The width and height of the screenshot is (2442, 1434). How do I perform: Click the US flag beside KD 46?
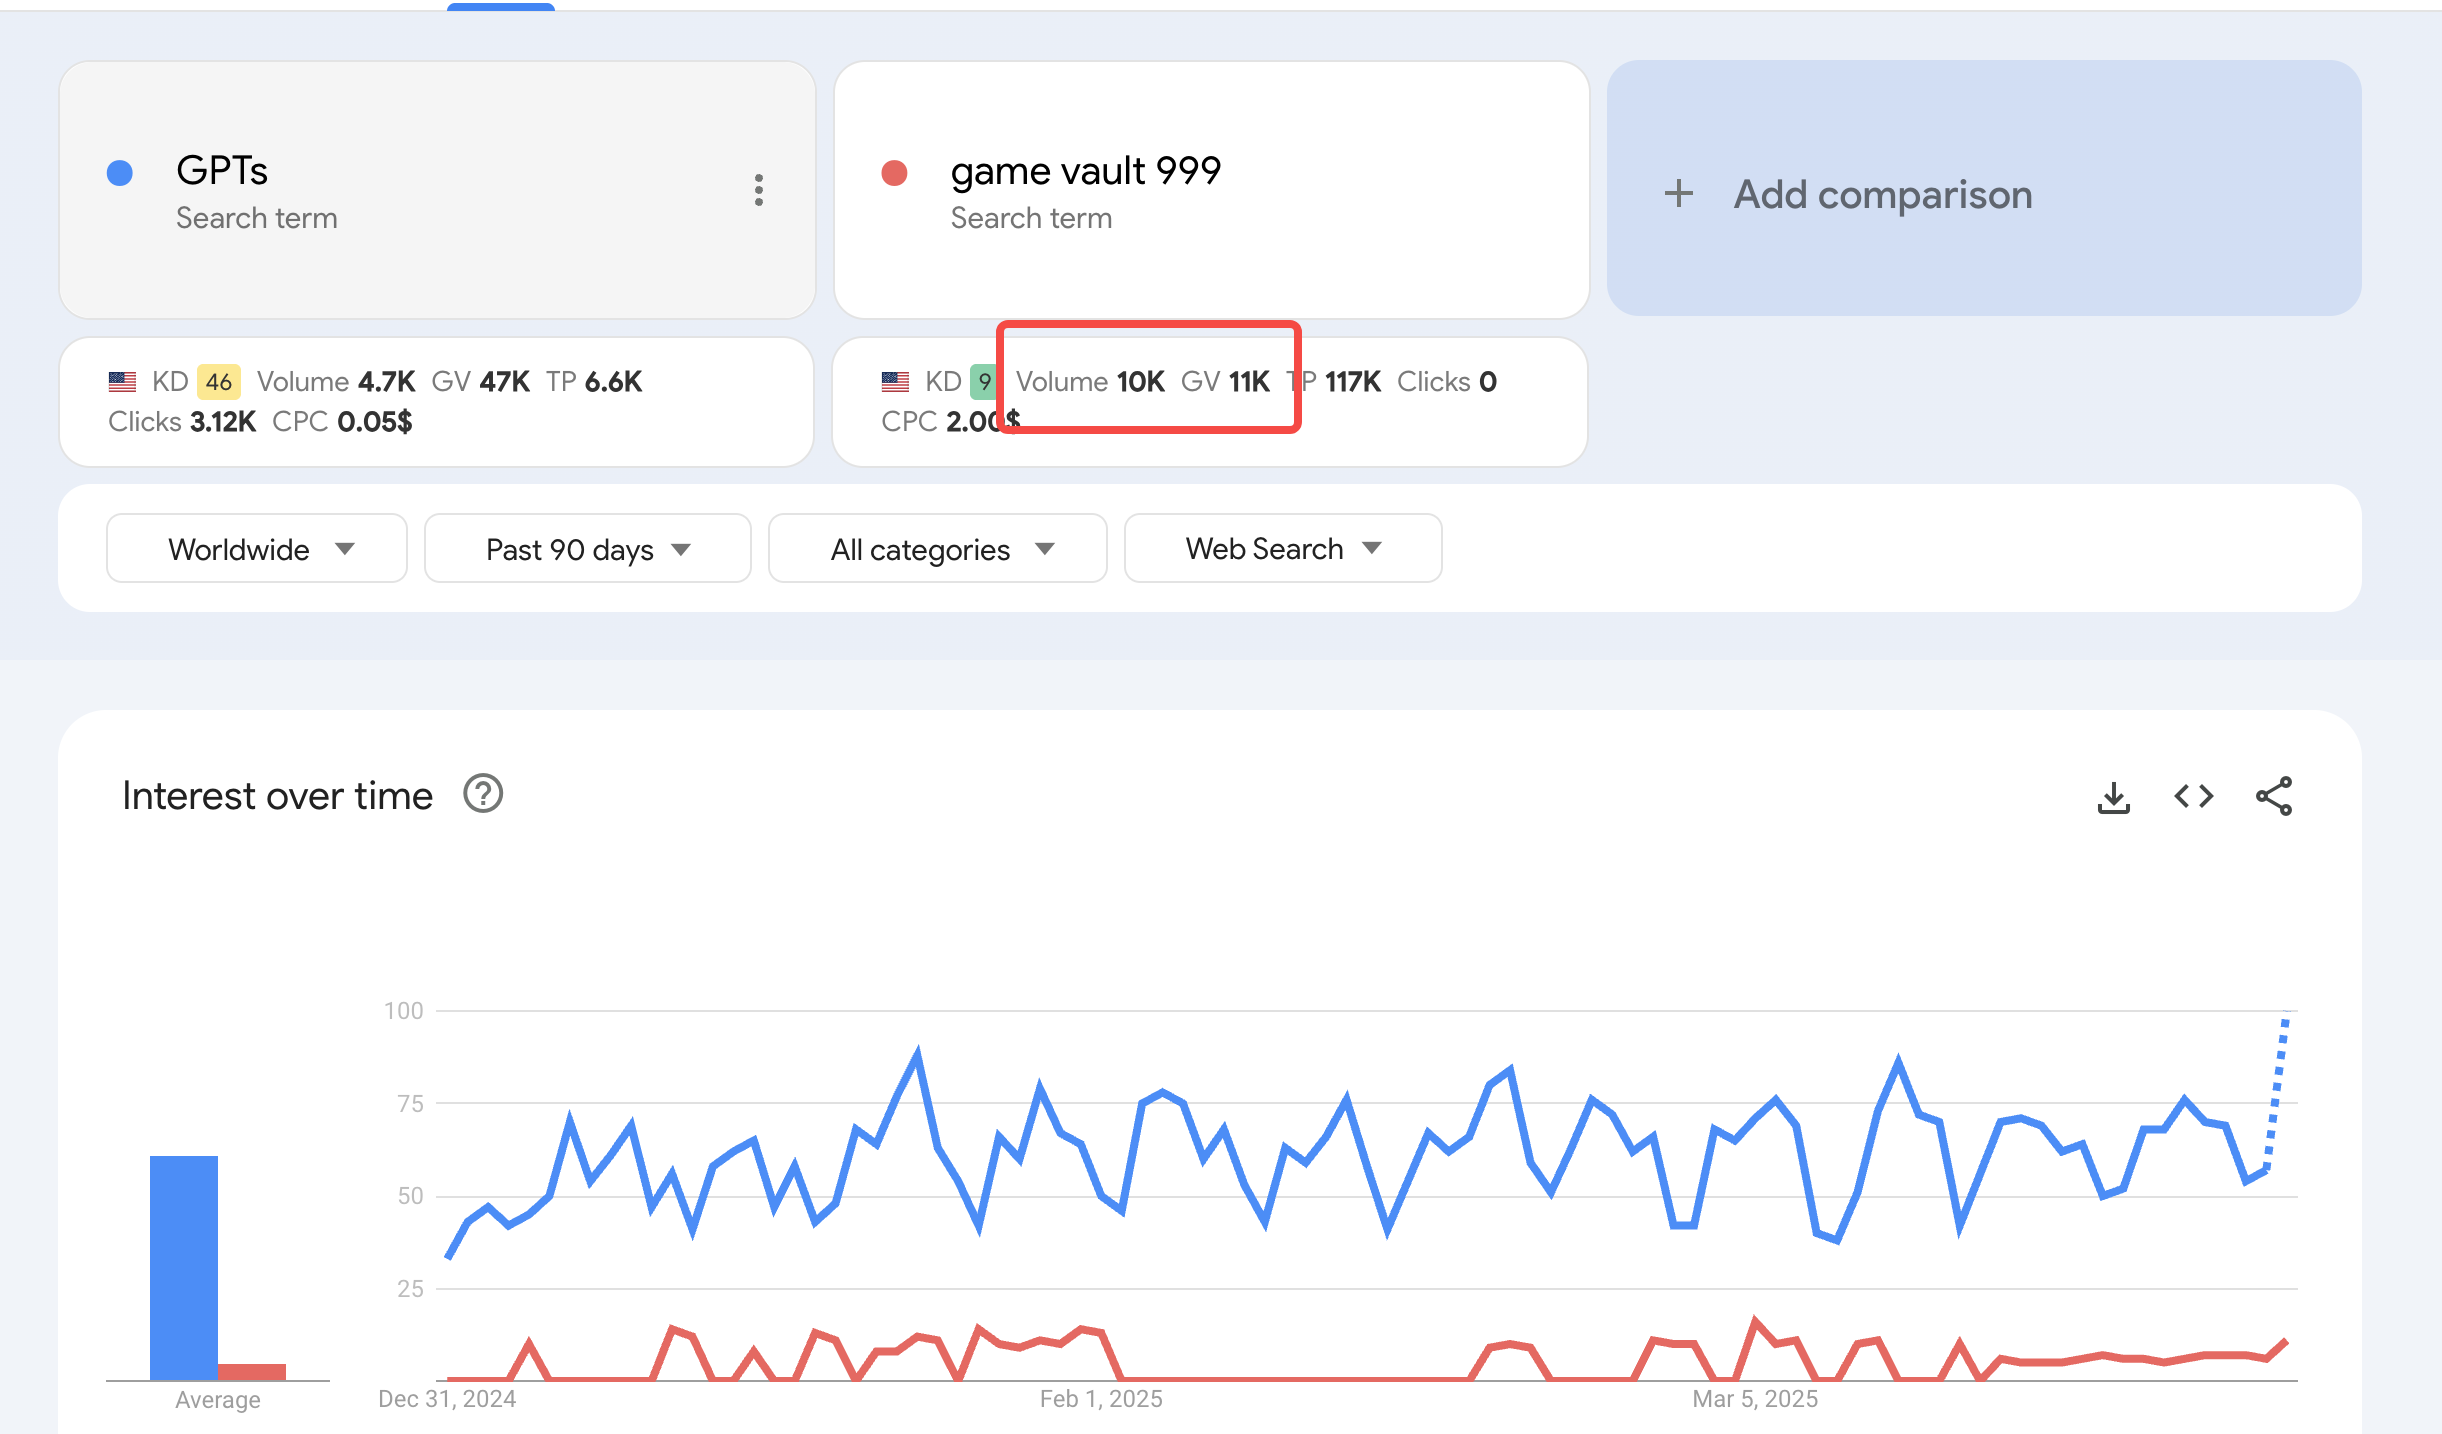[122, 381]
